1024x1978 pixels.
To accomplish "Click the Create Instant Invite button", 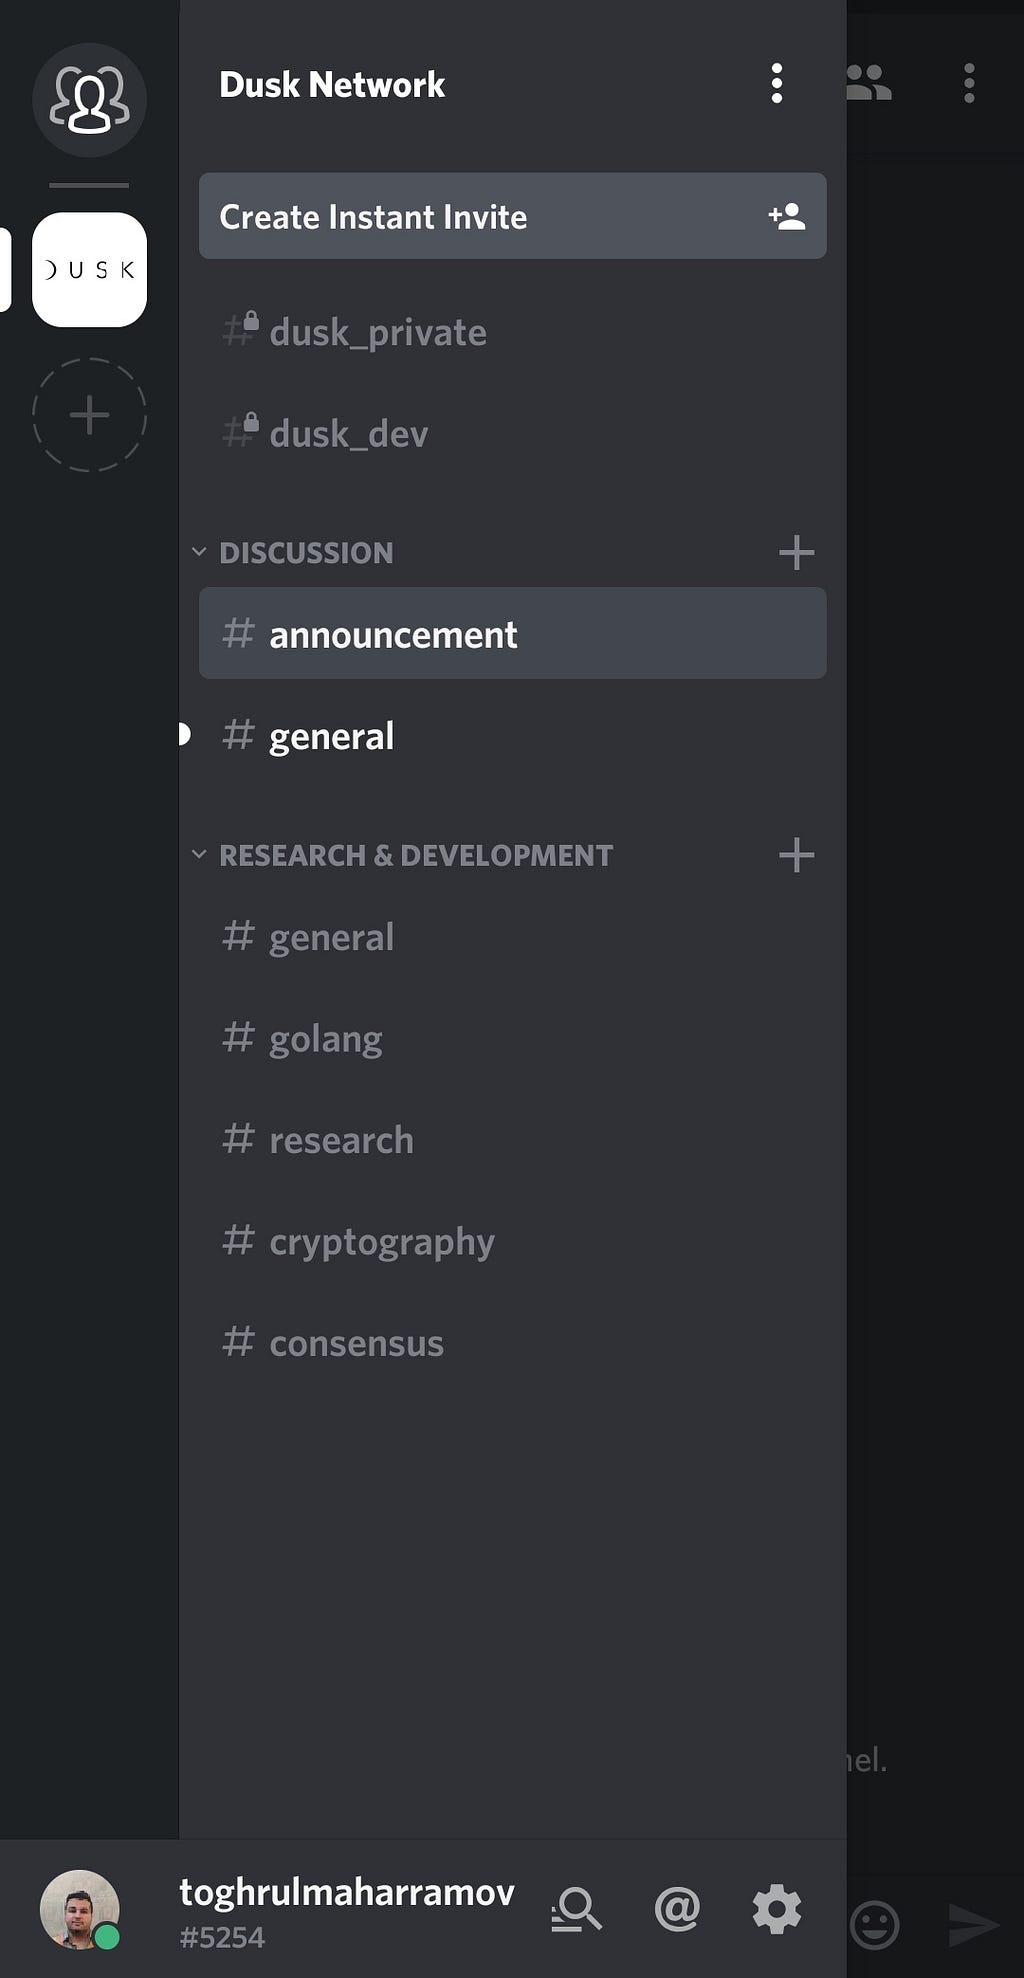I will pos(512,216).
